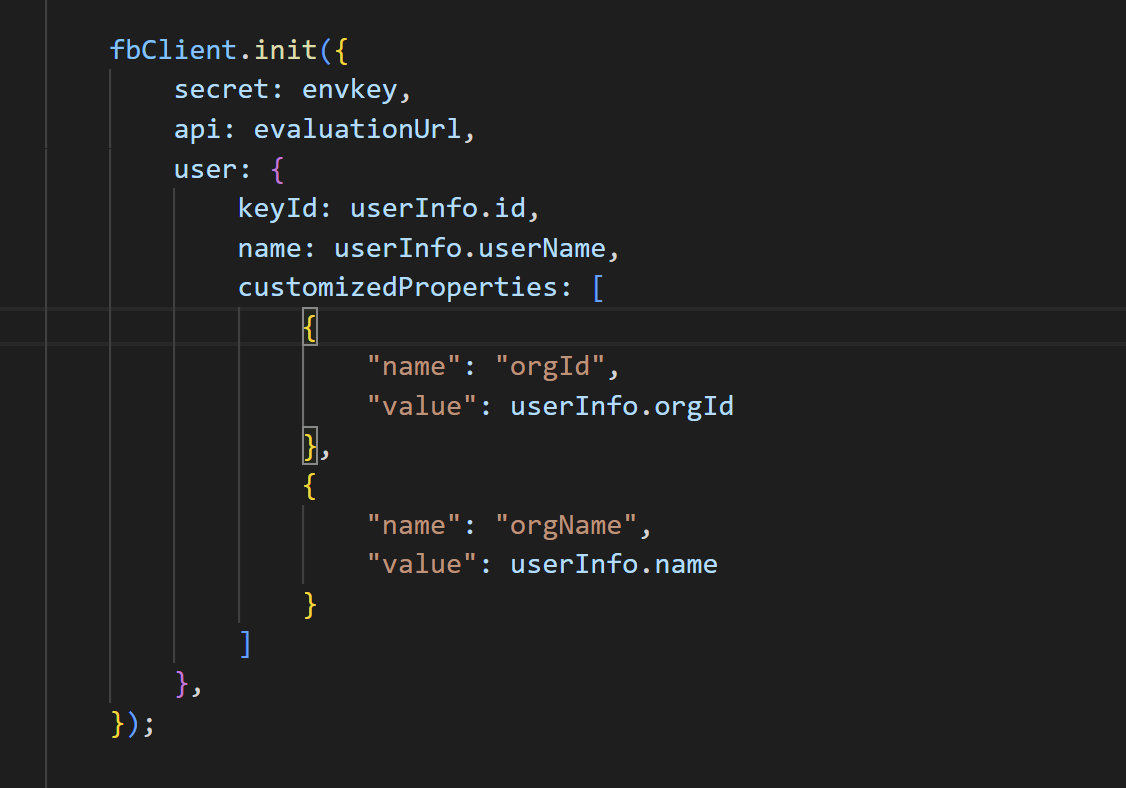Image resolution: width=1126 pixels, height=788 pixels.
Task: Click the "name" key above "orgId"
Action: click(x=414, y=367)
